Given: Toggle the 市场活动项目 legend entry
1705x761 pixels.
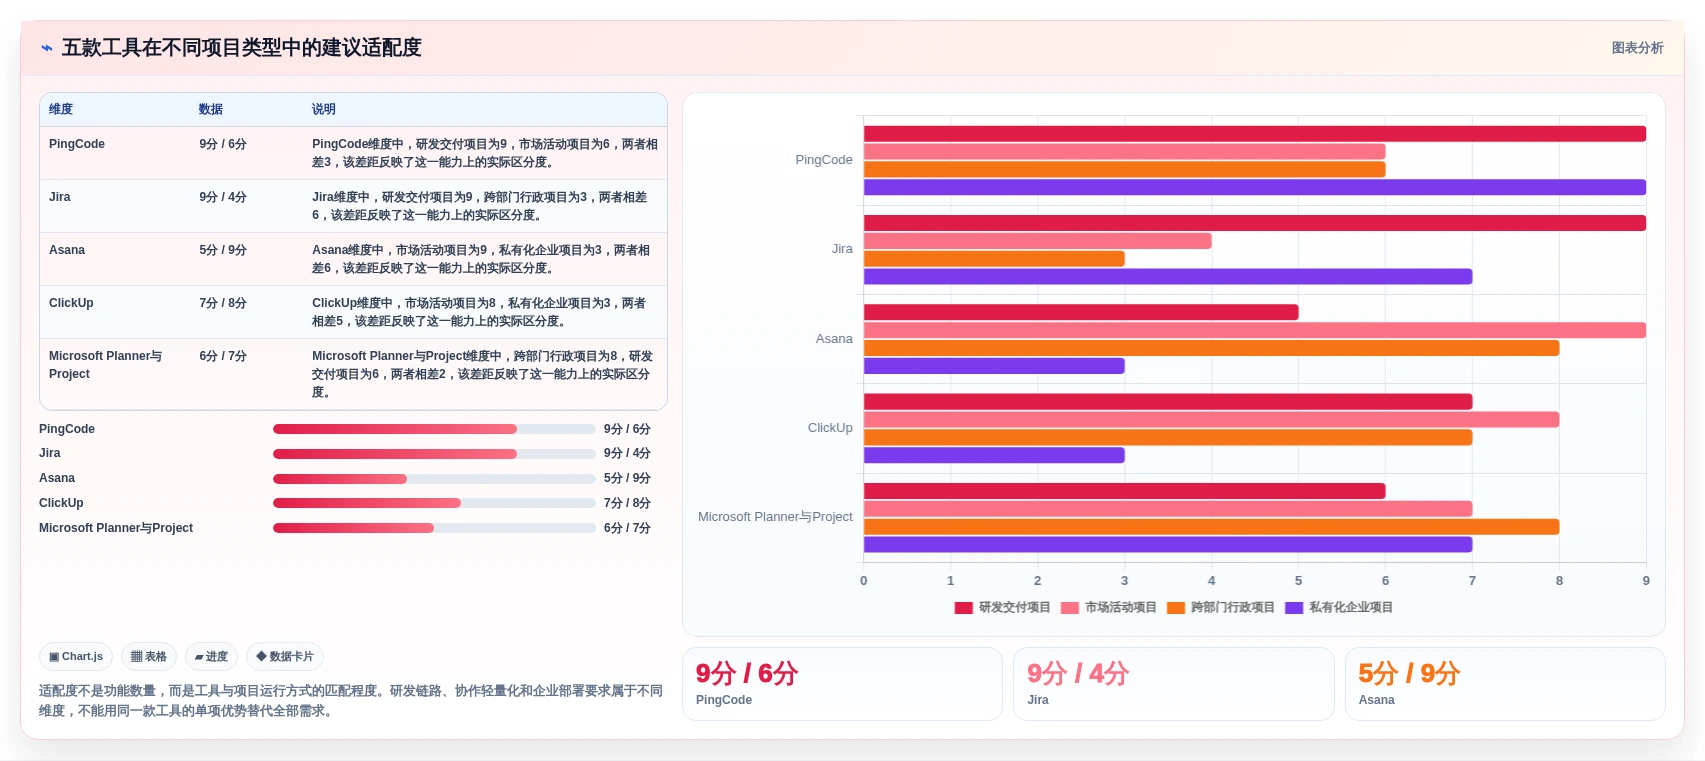Looking at the screenshot, I should 1109,607.
